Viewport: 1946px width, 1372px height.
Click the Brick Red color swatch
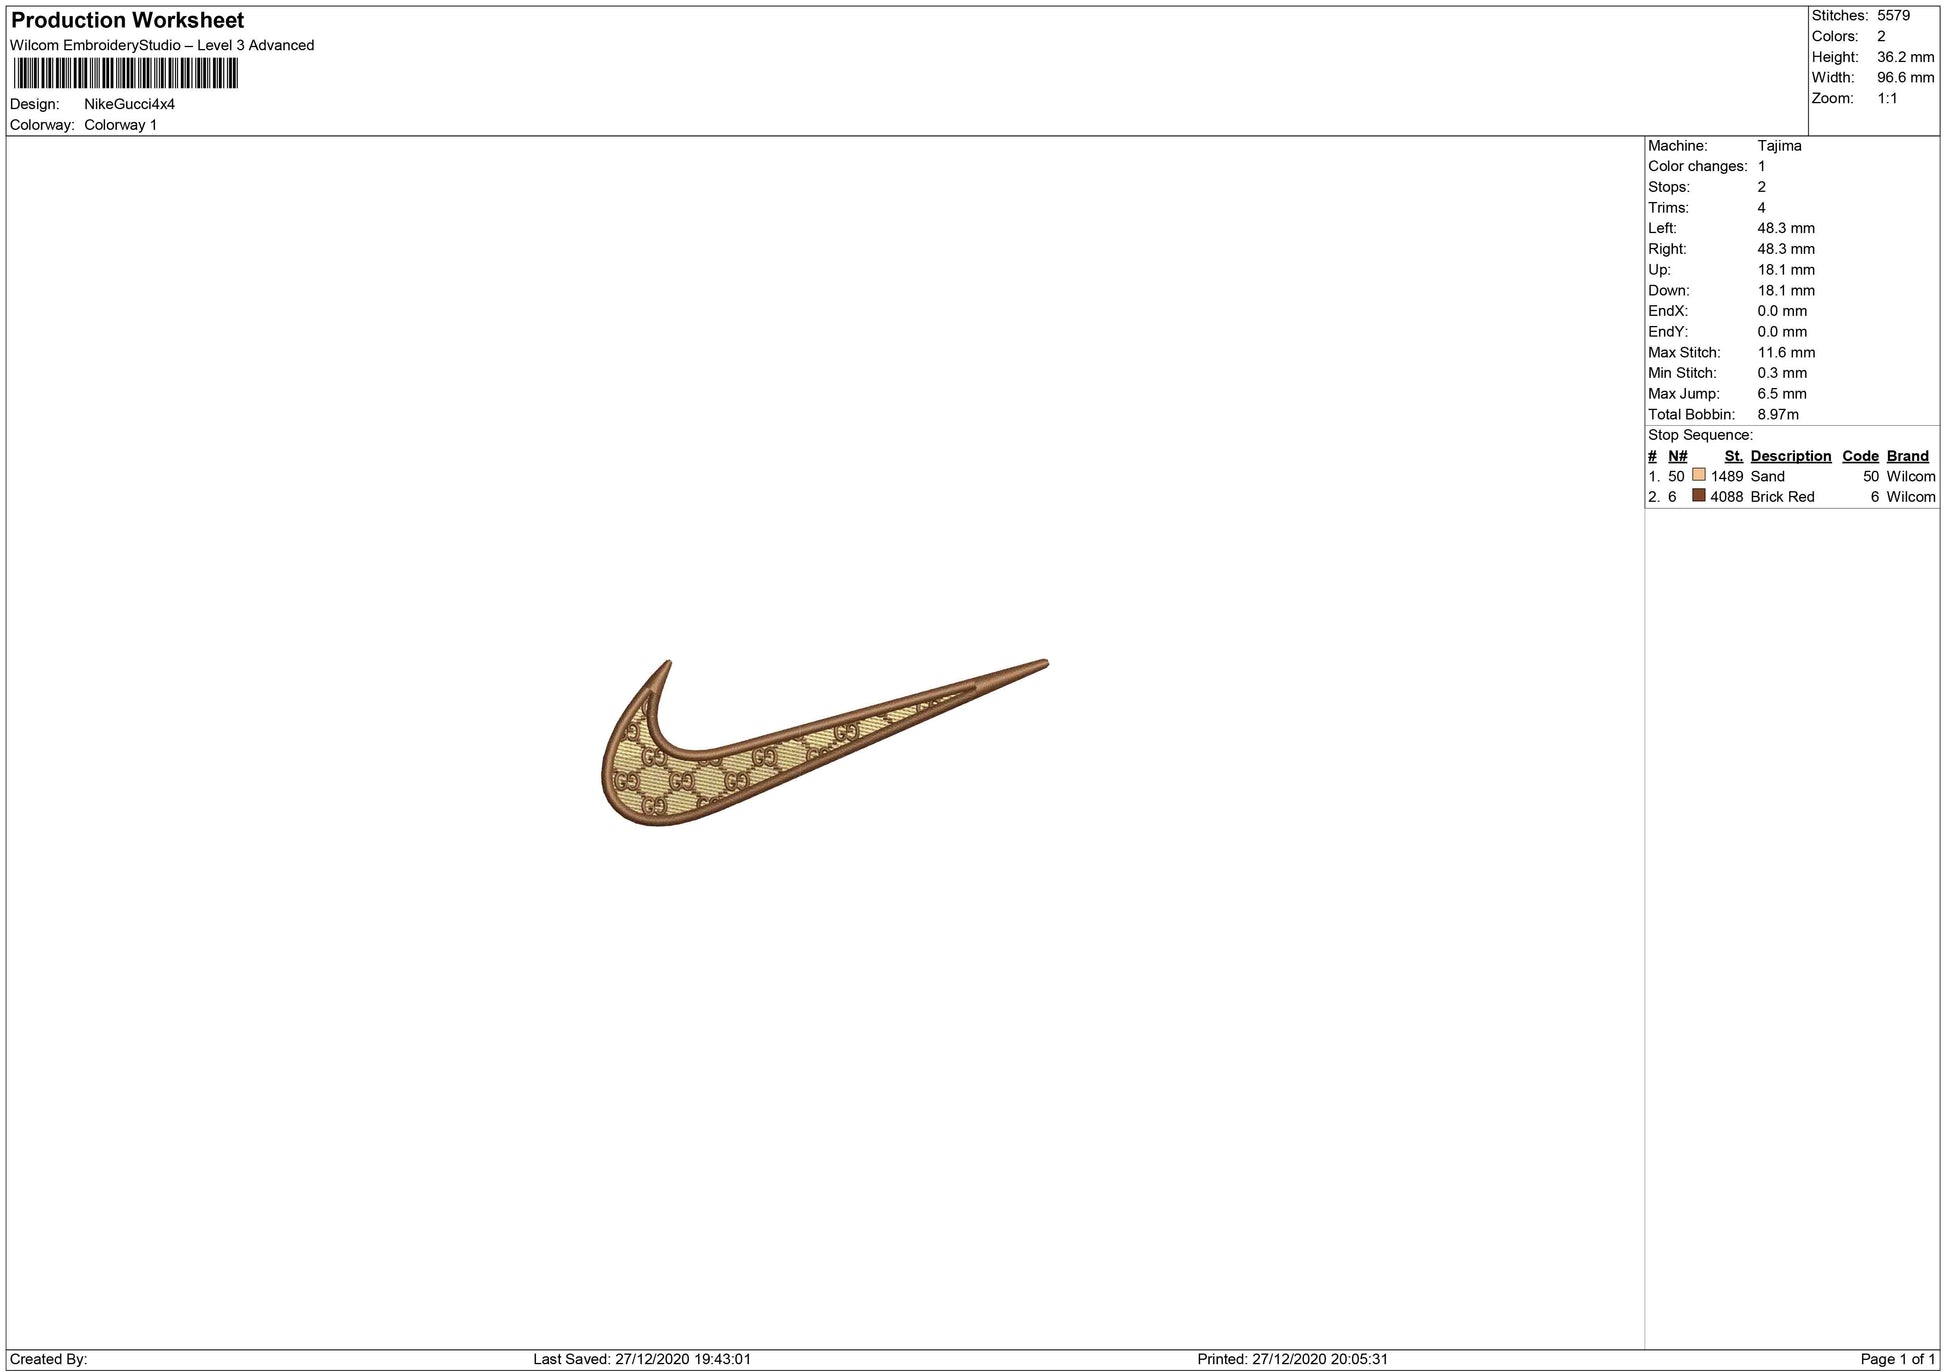1698,495
